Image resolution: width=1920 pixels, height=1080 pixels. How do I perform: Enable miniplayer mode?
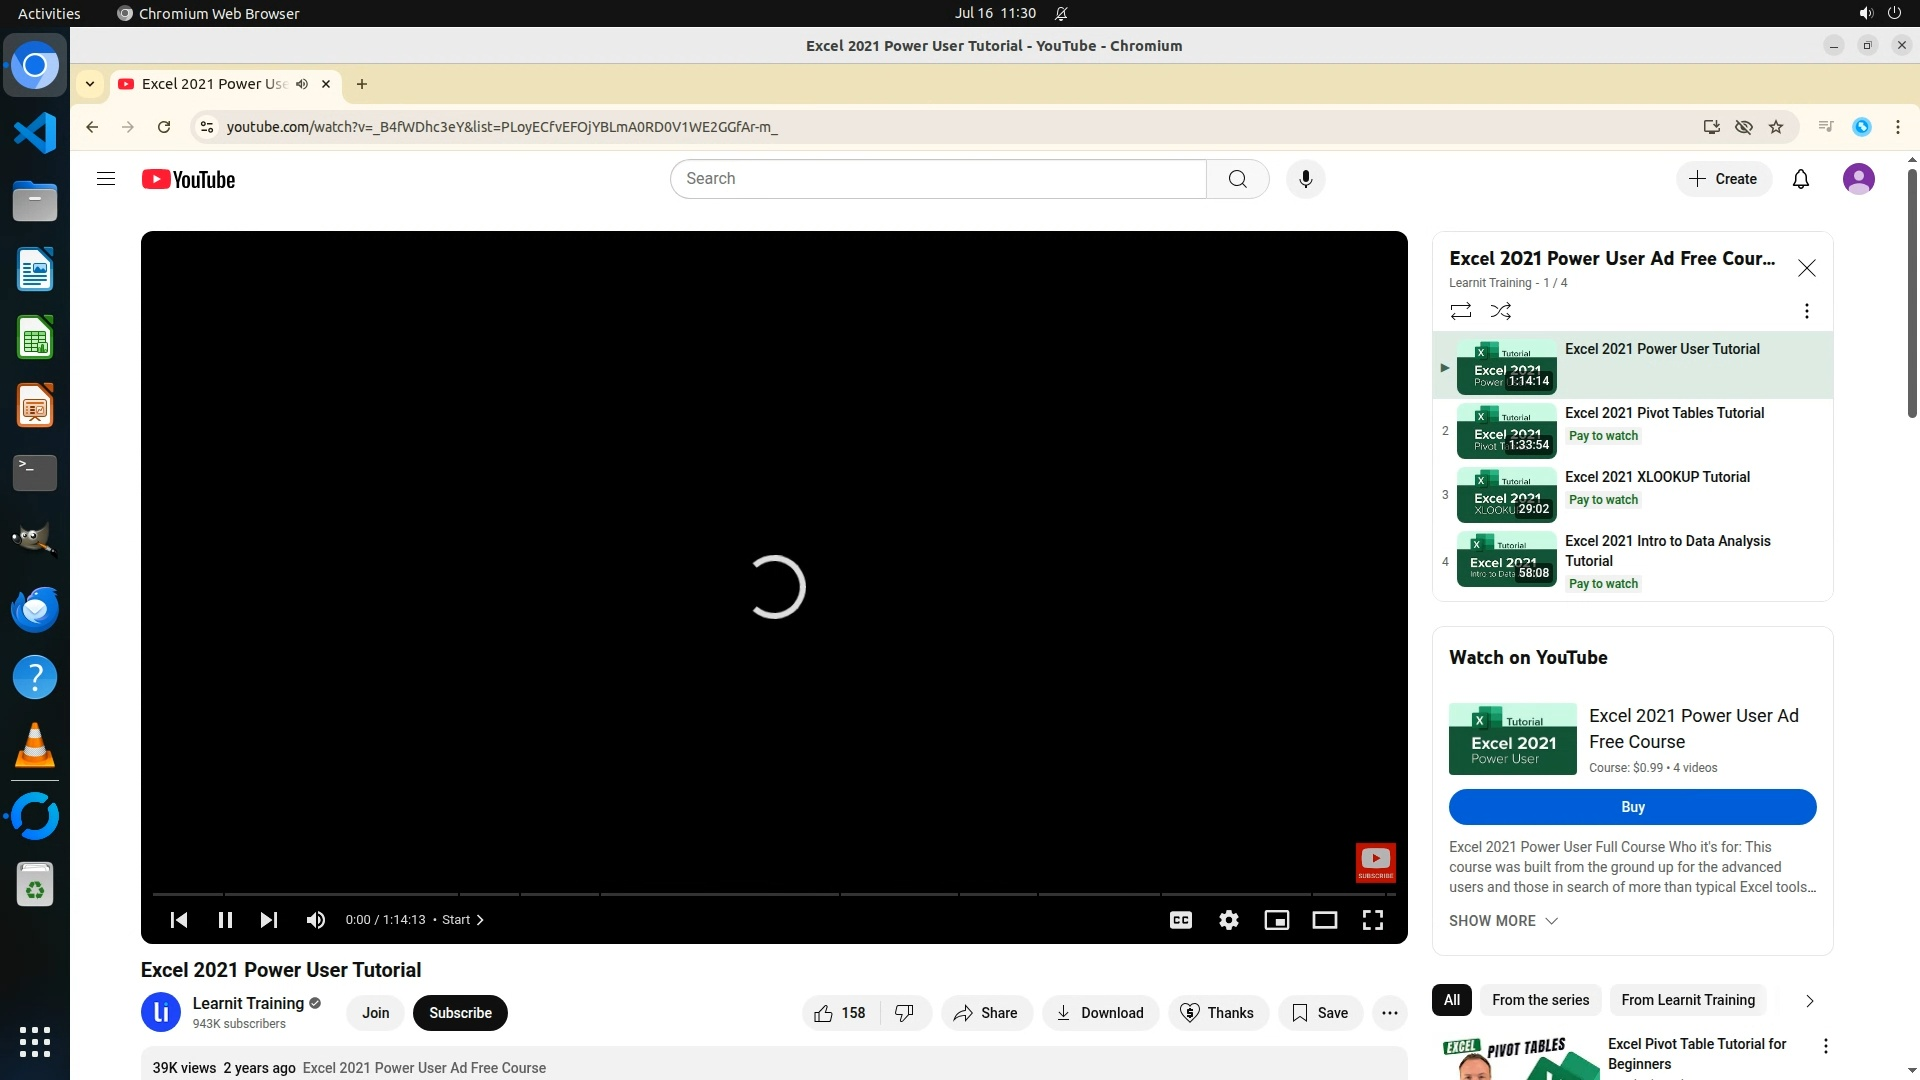[1277, 920]
